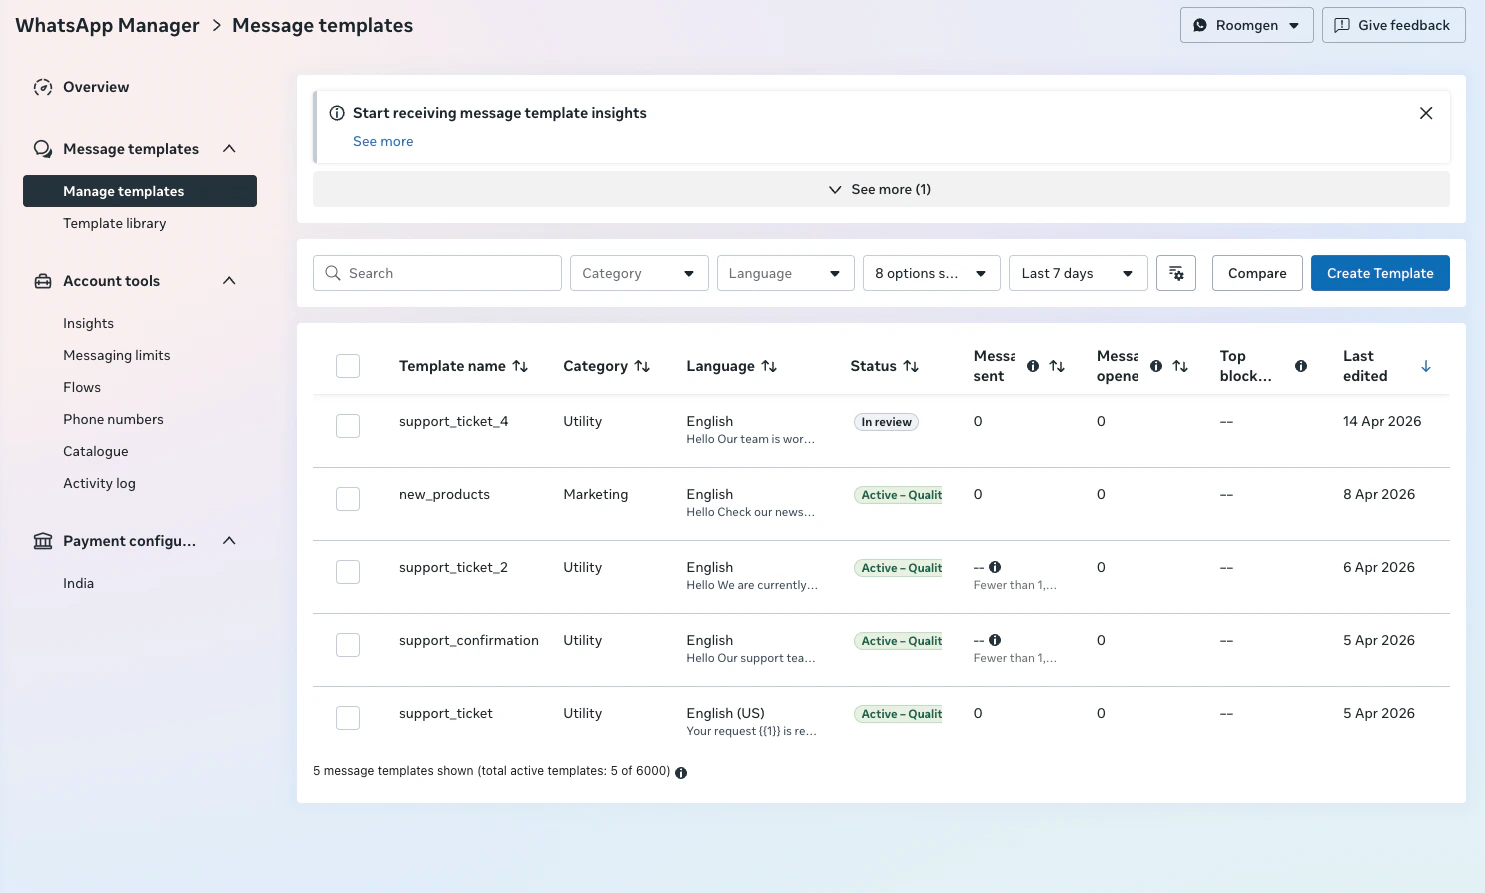The width and height of the screenshot is (1485, 893).
Task: Click the Create Template button
Action: coord(1379,273)
